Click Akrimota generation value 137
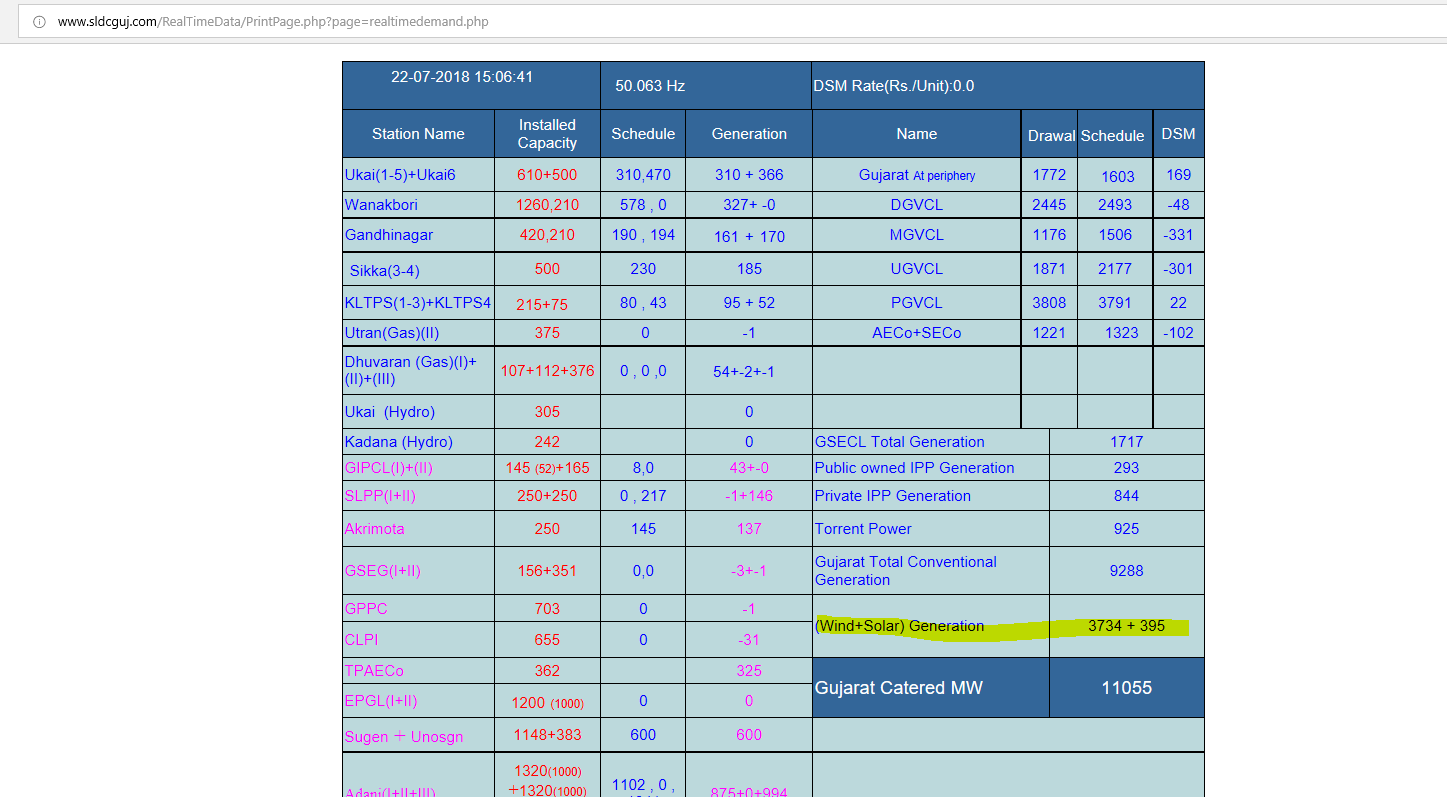1447x797 pixels. (x=749, y=529)
